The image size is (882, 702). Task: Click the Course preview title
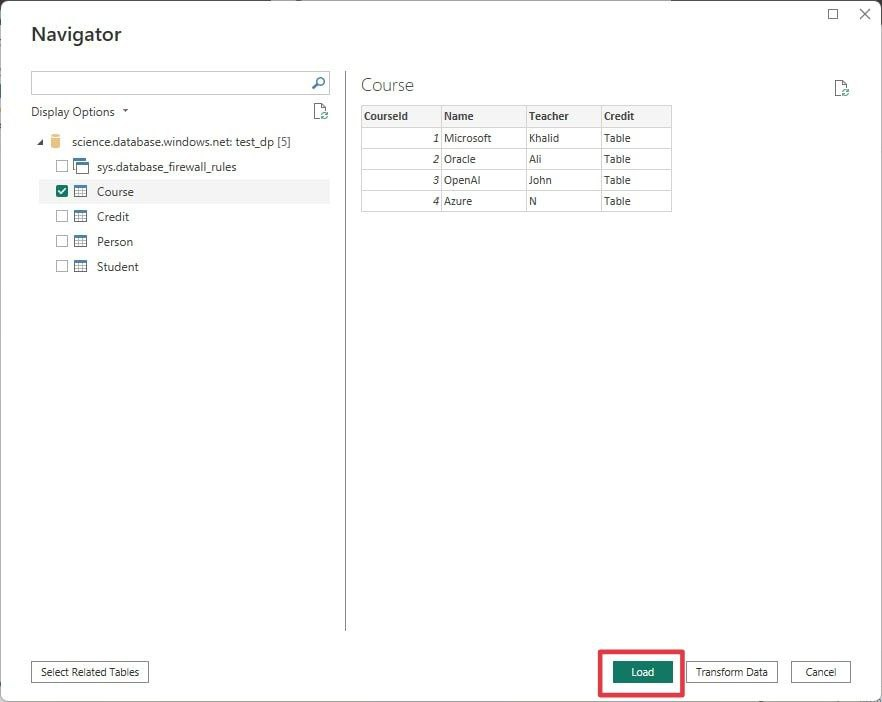388,85
